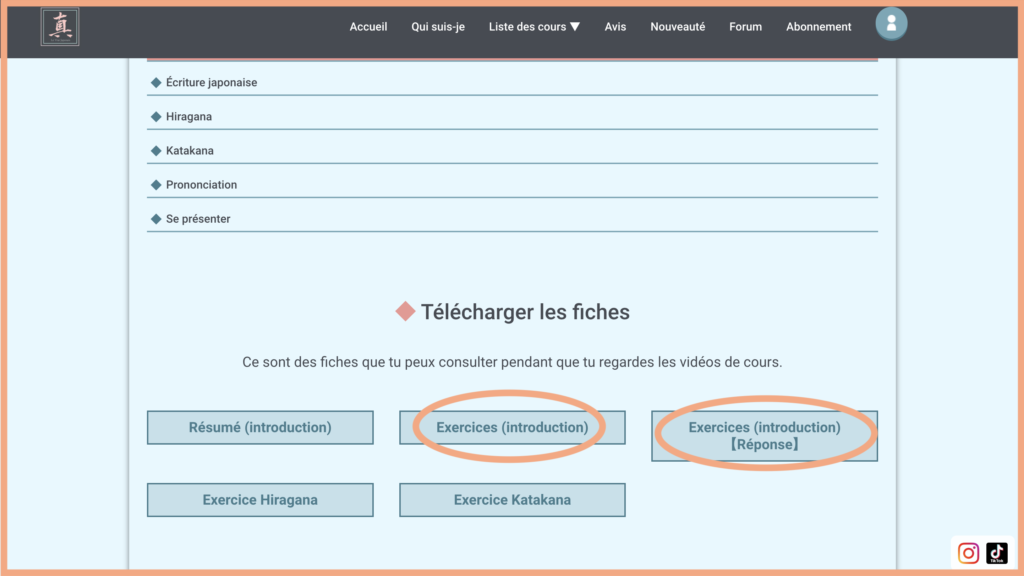Download the Résumé (introduction) sheet

(260, 428)
